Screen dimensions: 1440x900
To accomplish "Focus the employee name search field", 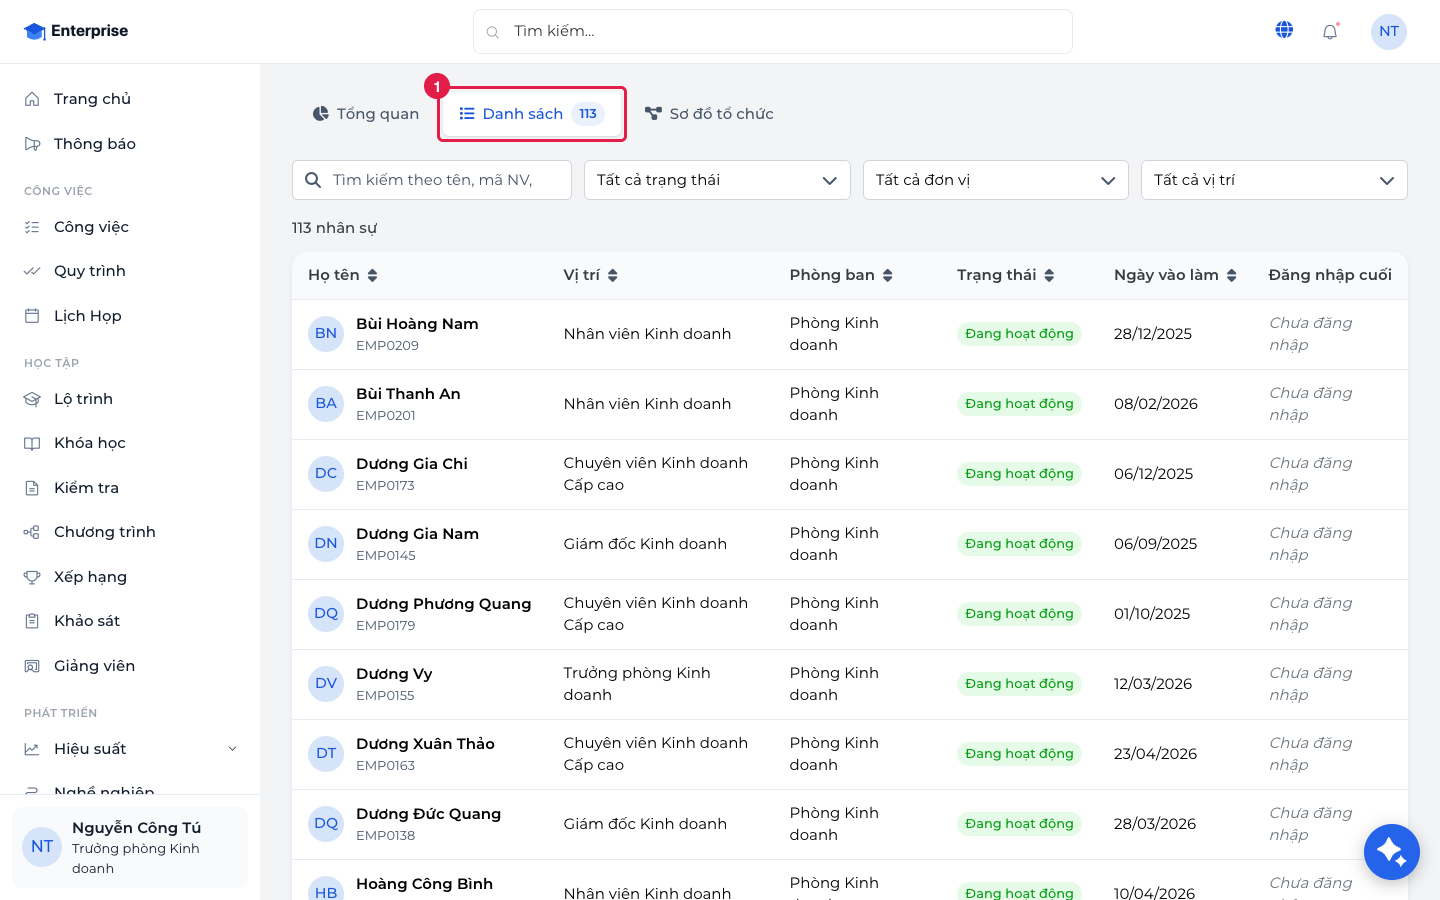I will tap(432, 180).
